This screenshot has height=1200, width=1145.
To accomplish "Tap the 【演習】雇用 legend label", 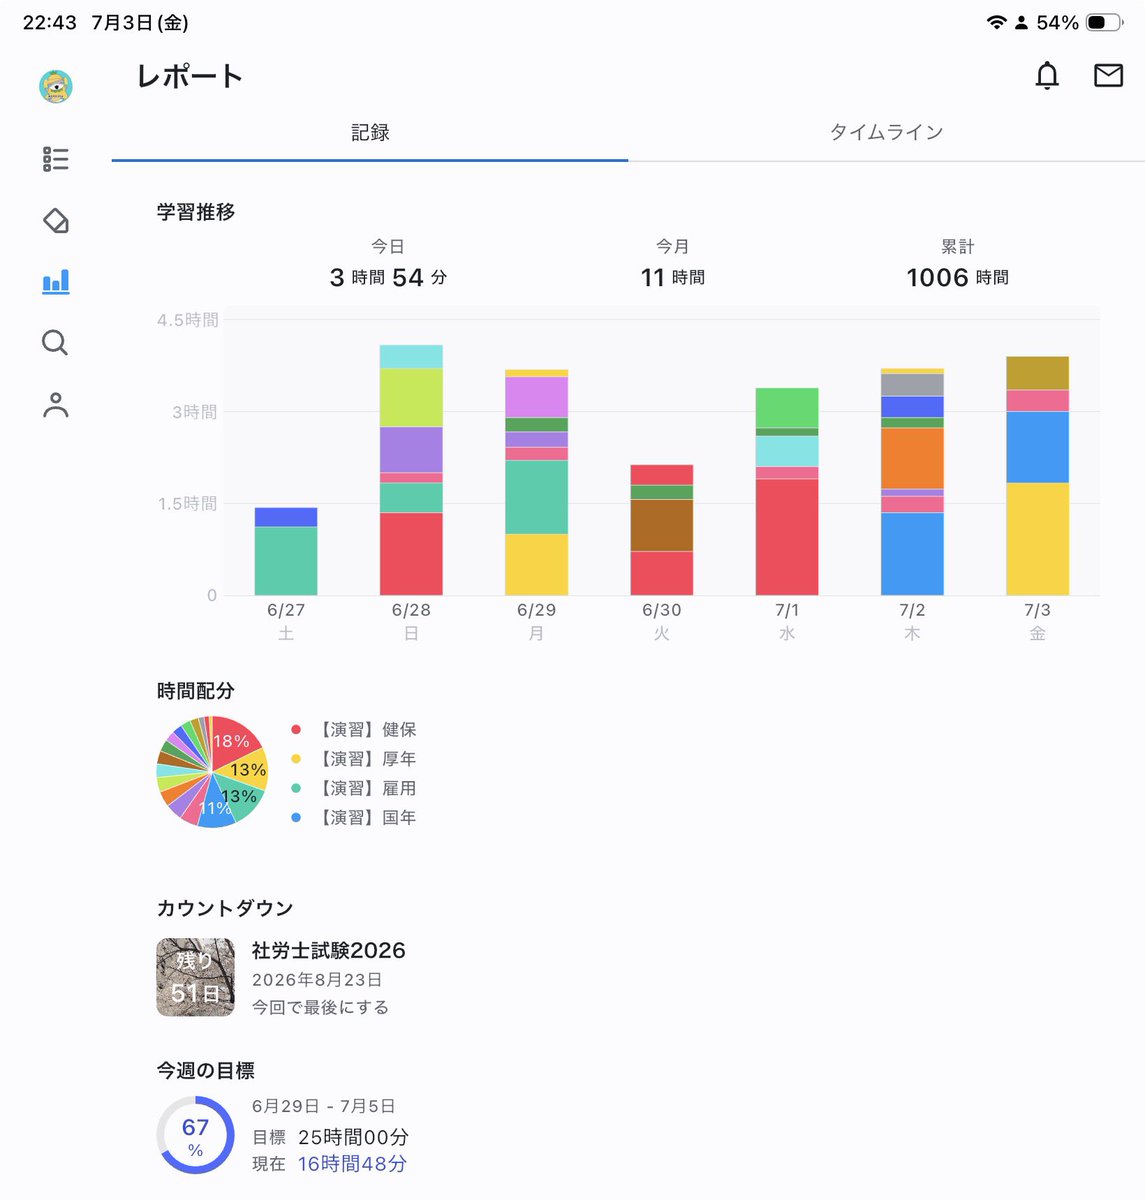I will (x=366, y=788).
